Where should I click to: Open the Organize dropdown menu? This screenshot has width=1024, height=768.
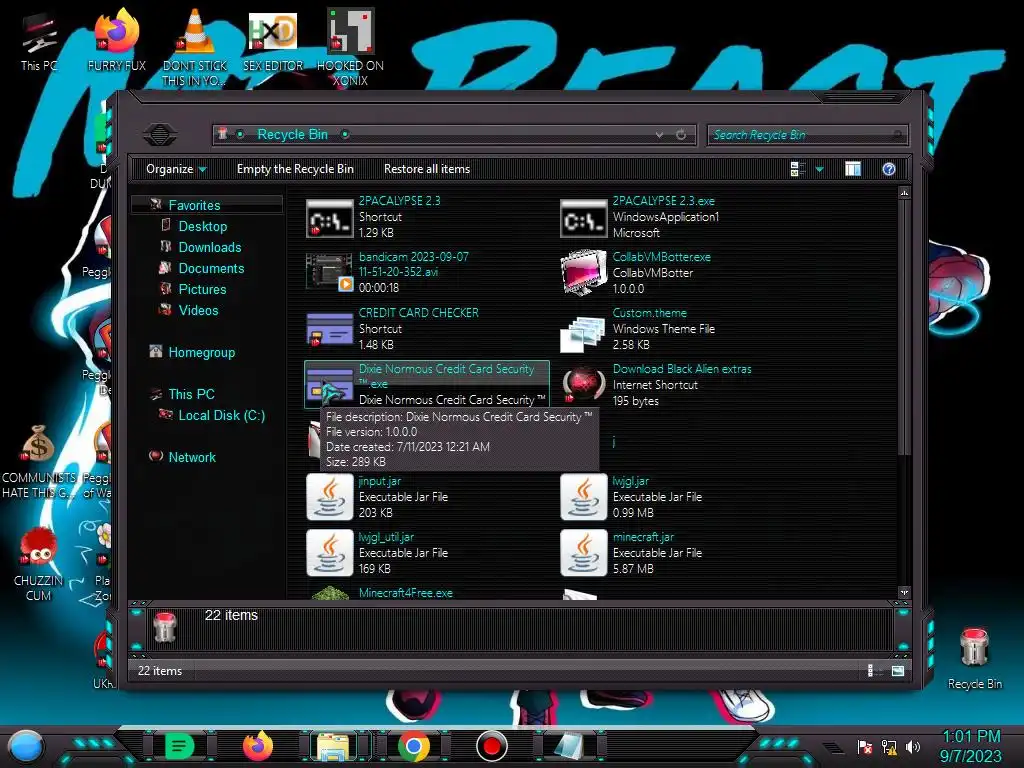tap(176, 169)
